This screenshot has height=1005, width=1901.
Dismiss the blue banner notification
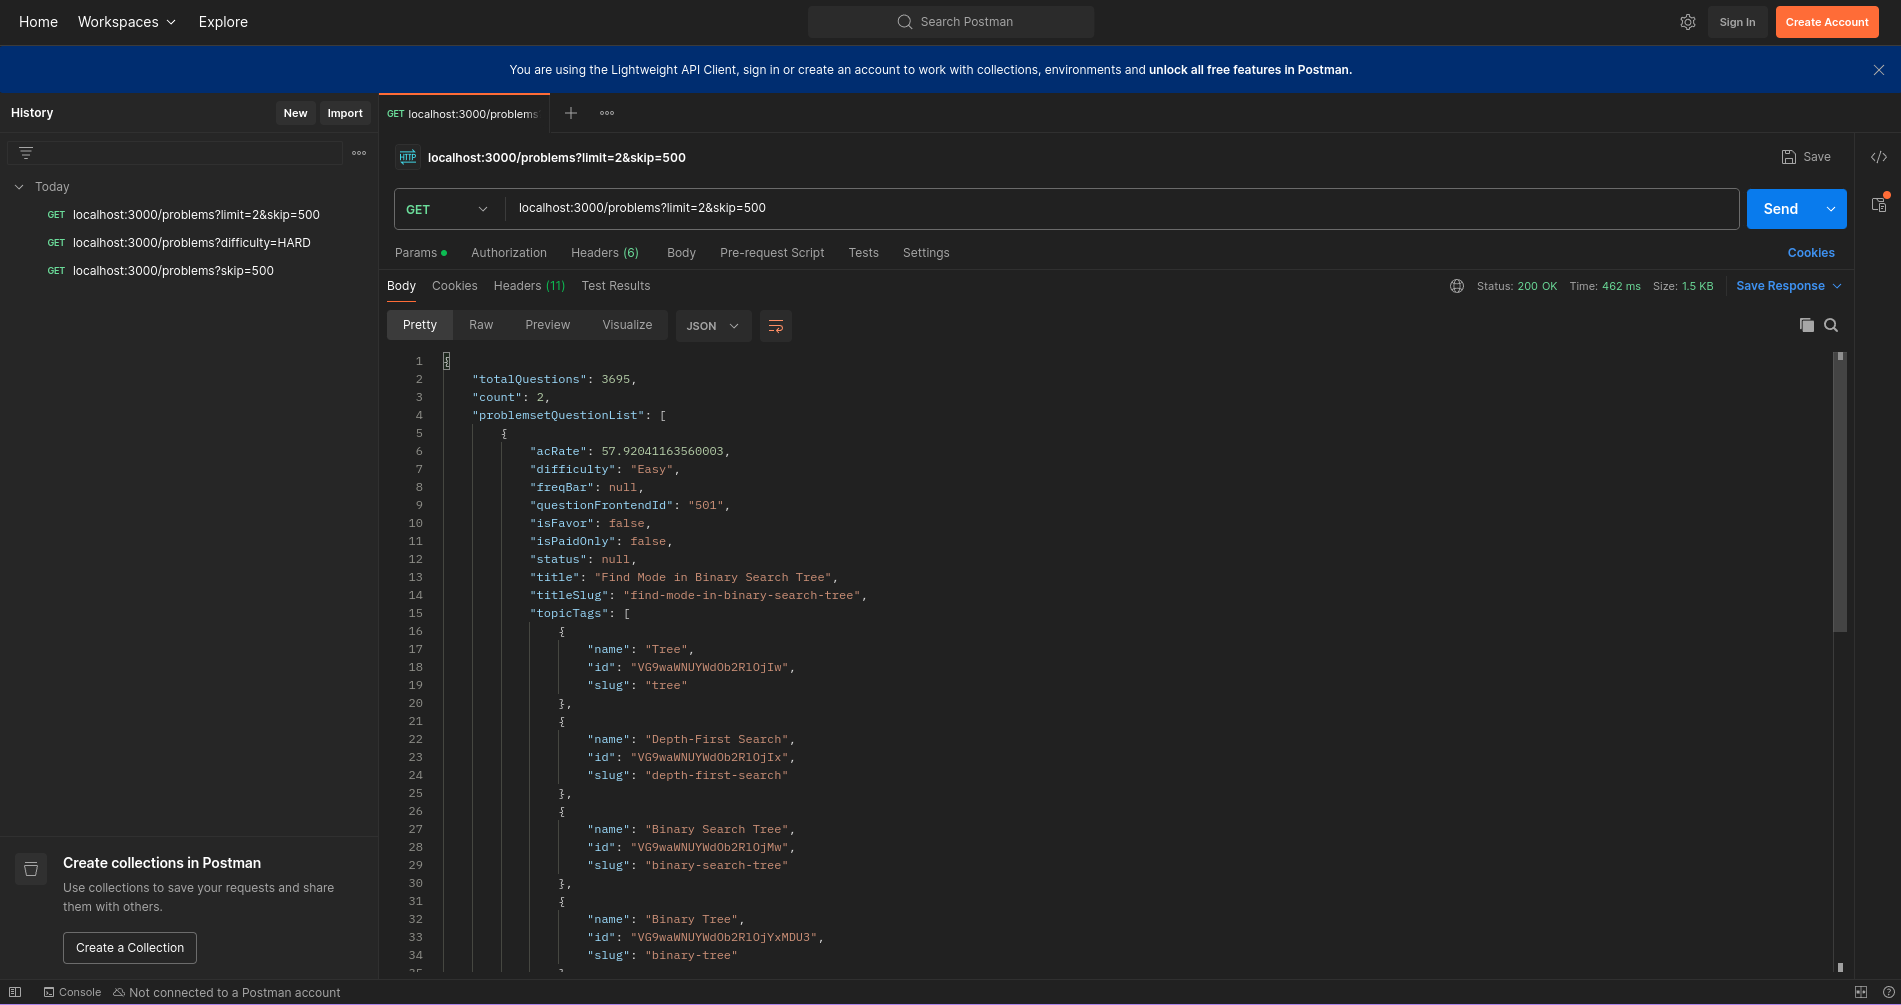1879,70
